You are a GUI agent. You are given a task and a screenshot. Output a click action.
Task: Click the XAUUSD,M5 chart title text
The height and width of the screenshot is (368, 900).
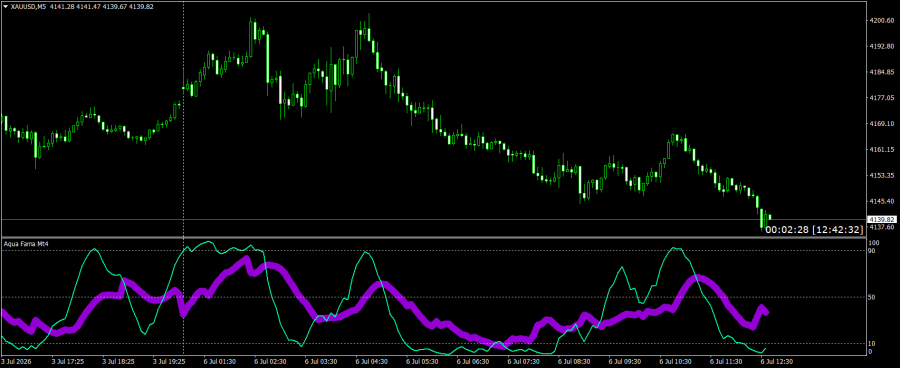pos(28,6)
